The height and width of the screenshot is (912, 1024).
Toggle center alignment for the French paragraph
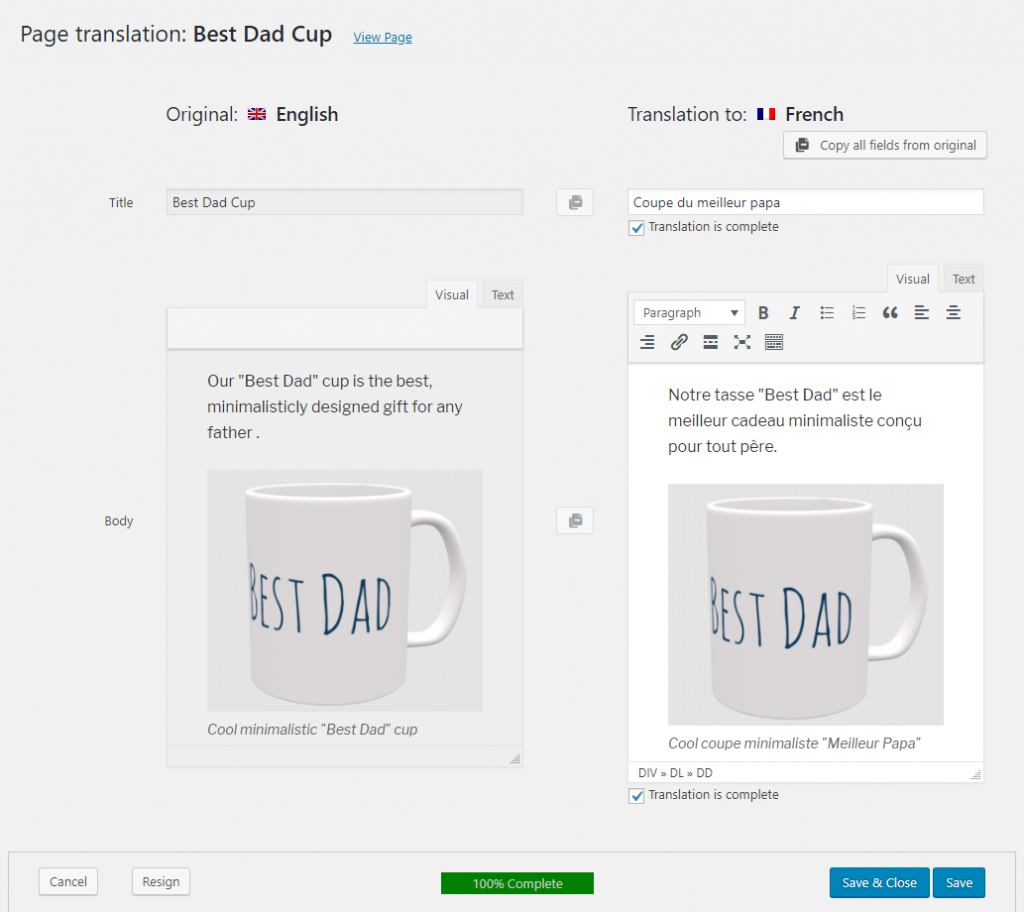coord(953,312)
